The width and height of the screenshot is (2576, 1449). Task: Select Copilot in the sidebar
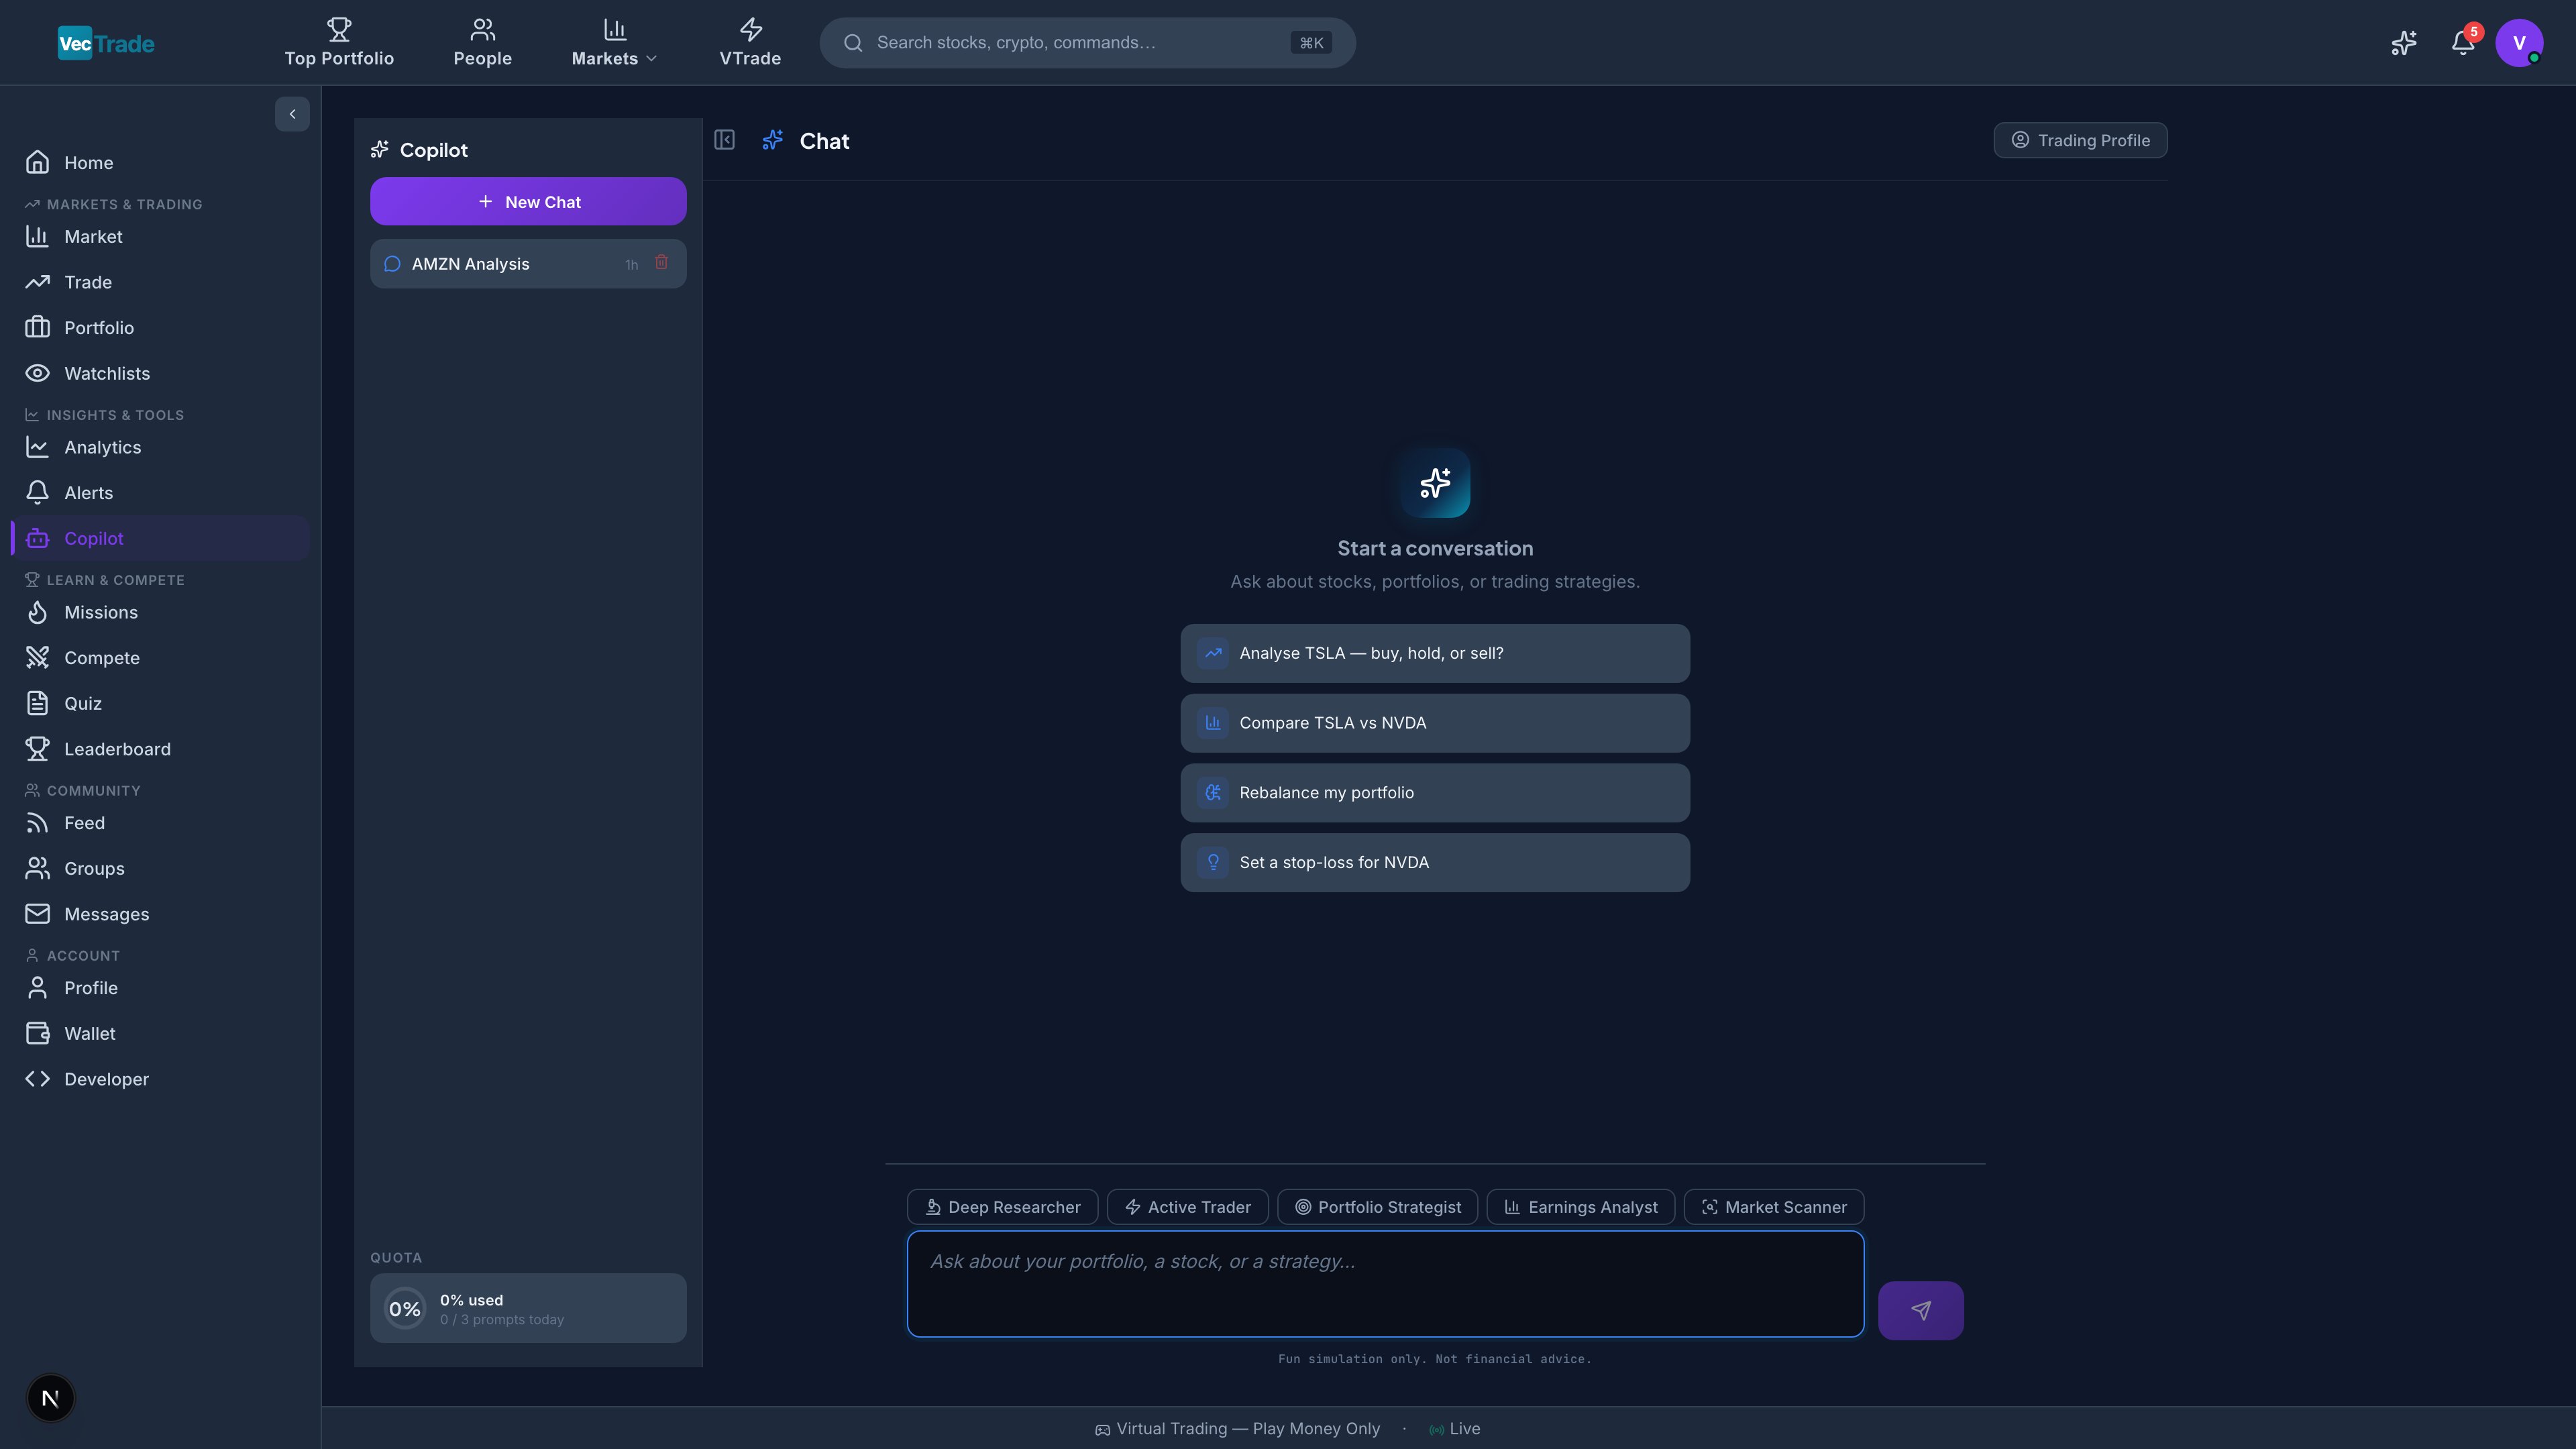tap(160, 539)
